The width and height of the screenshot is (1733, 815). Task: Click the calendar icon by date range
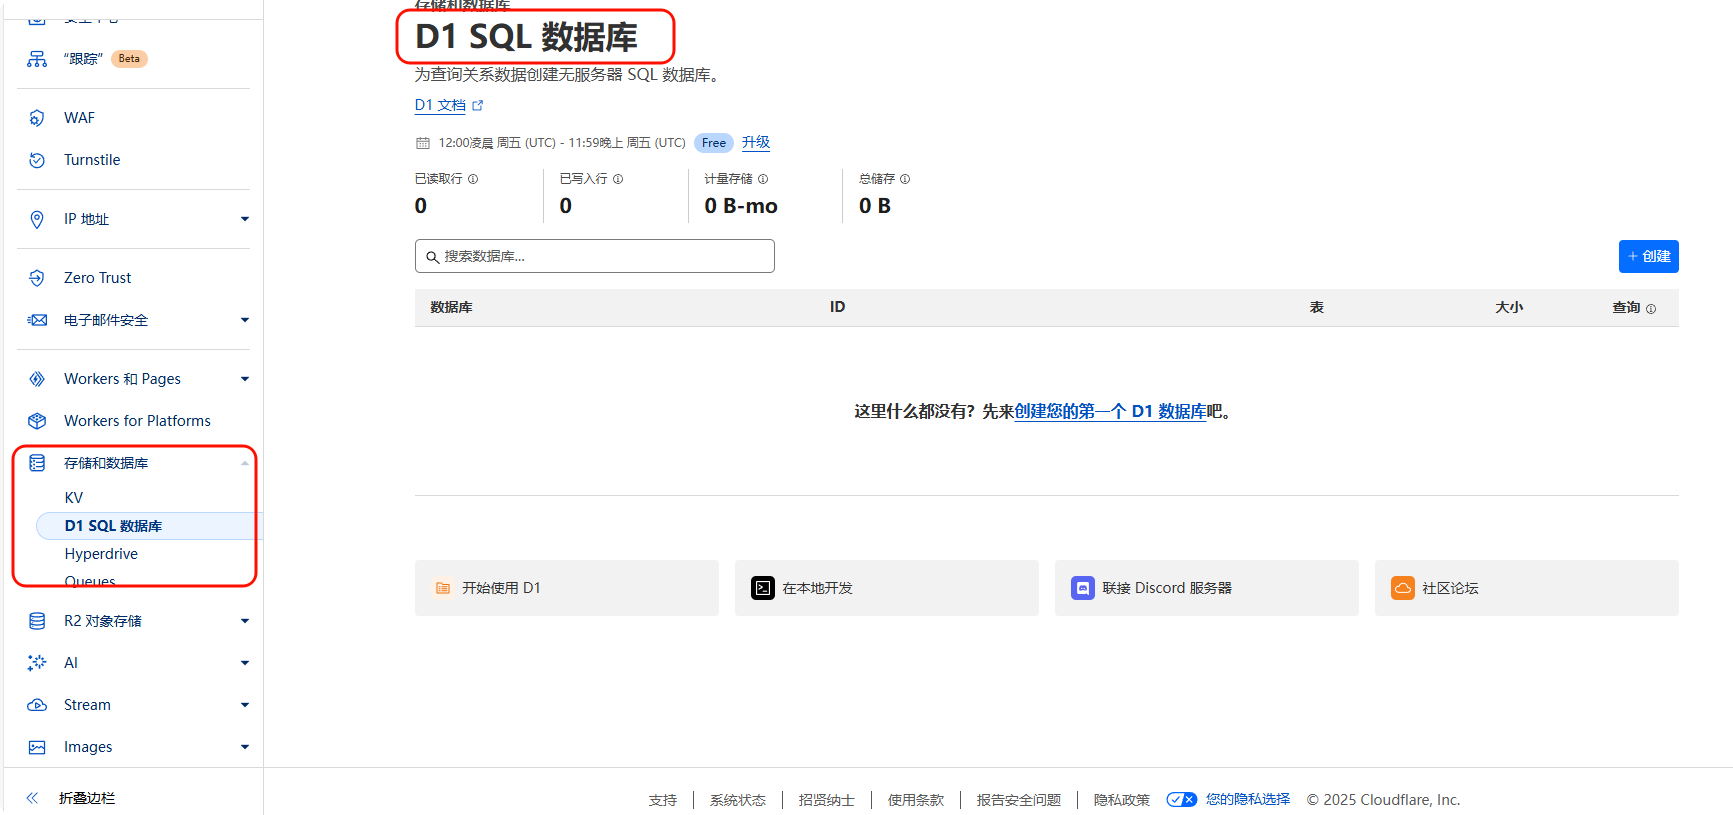point(422,143)
